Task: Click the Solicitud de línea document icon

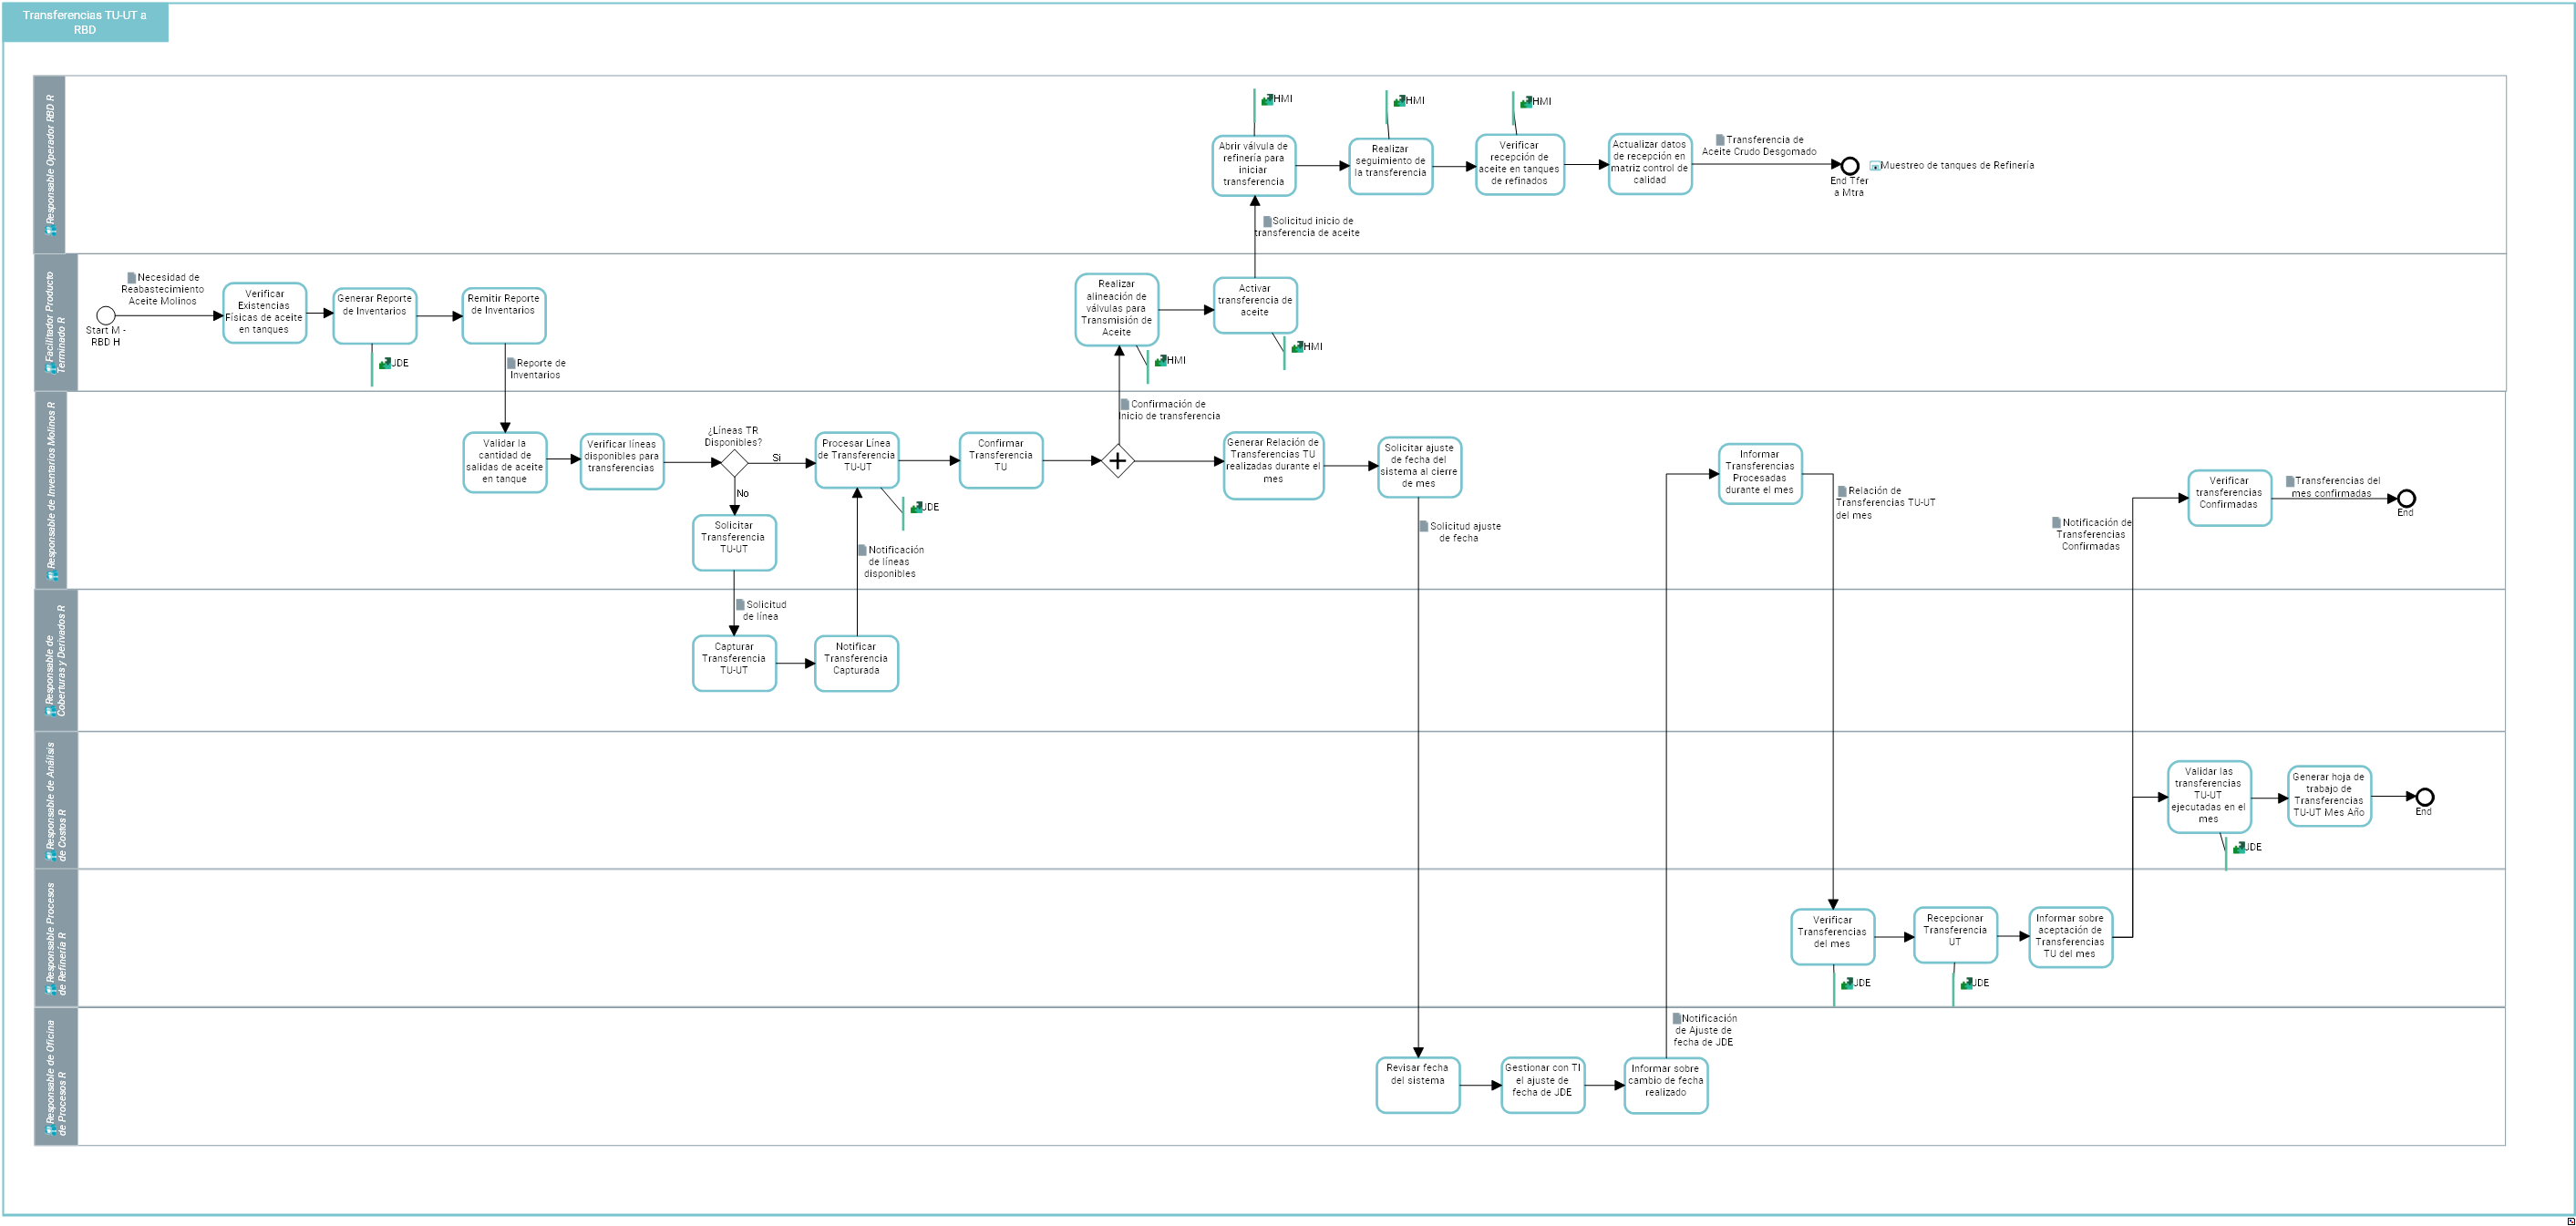Action: point(740,605)
